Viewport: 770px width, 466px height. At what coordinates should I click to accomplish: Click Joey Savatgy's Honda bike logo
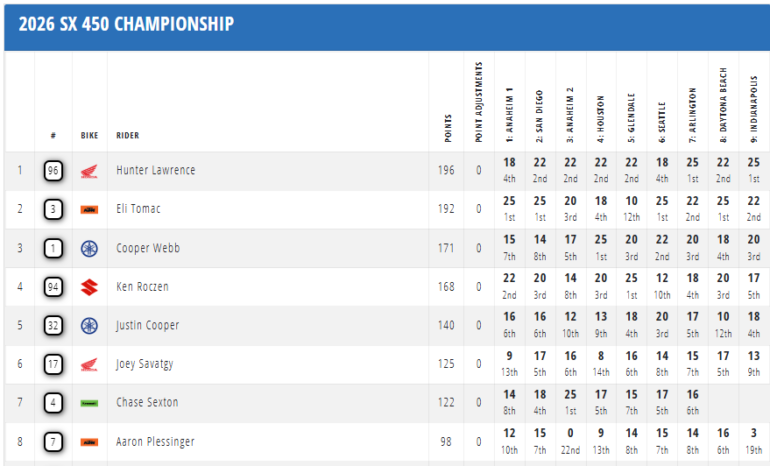pos(89,365)
